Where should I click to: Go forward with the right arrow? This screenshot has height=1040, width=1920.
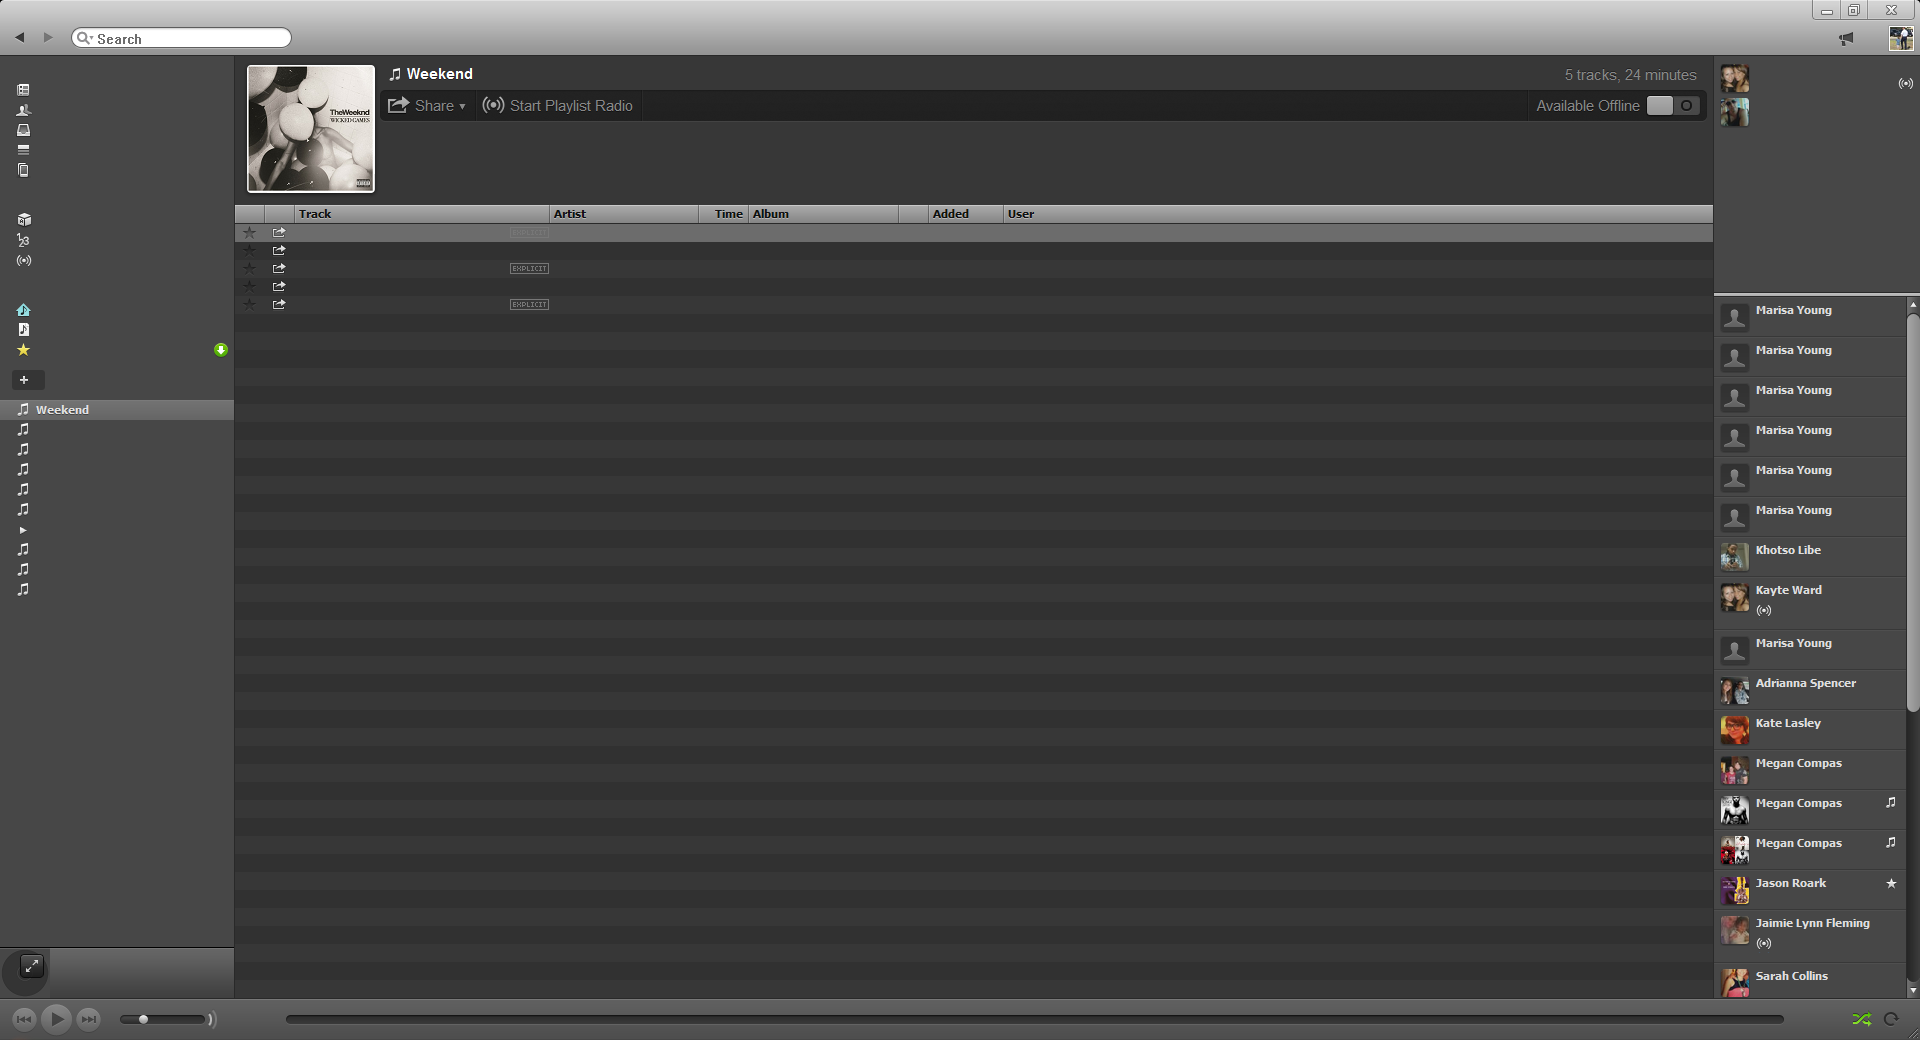pyautogui.click(x=47, y=38)
